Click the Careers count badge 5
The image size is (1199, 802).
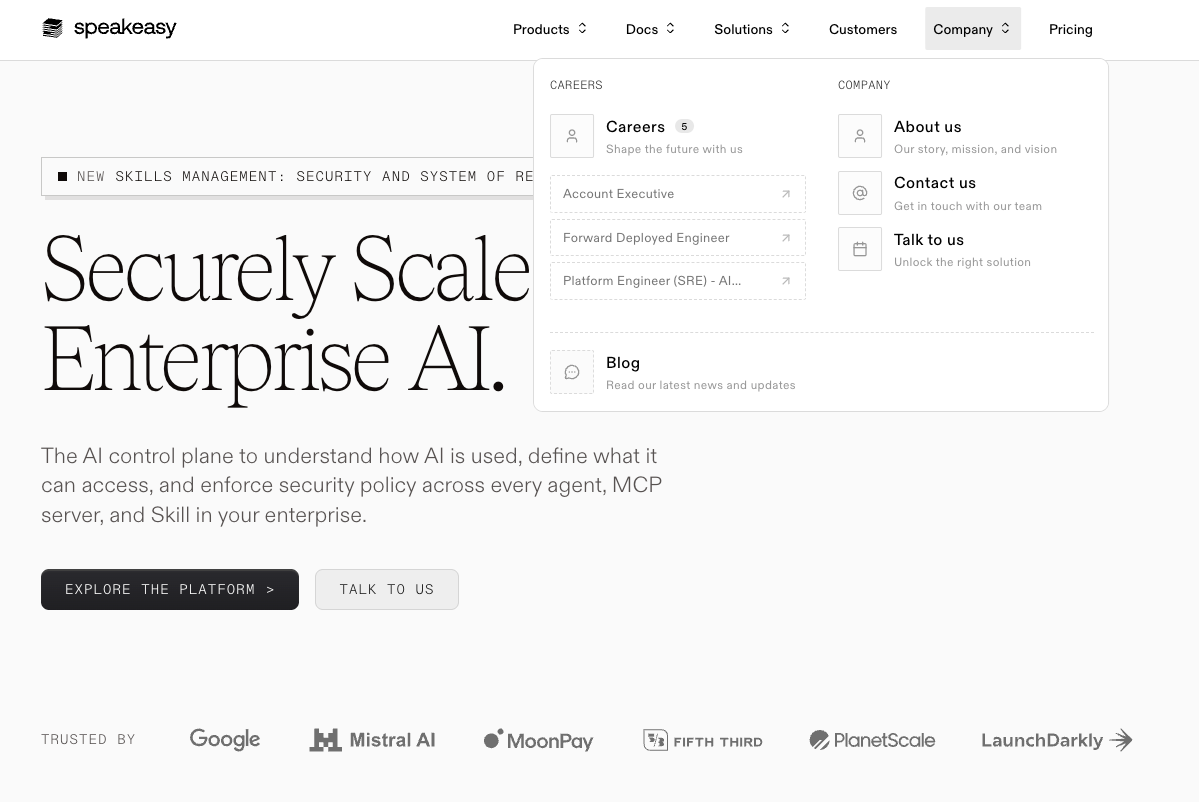684,127
